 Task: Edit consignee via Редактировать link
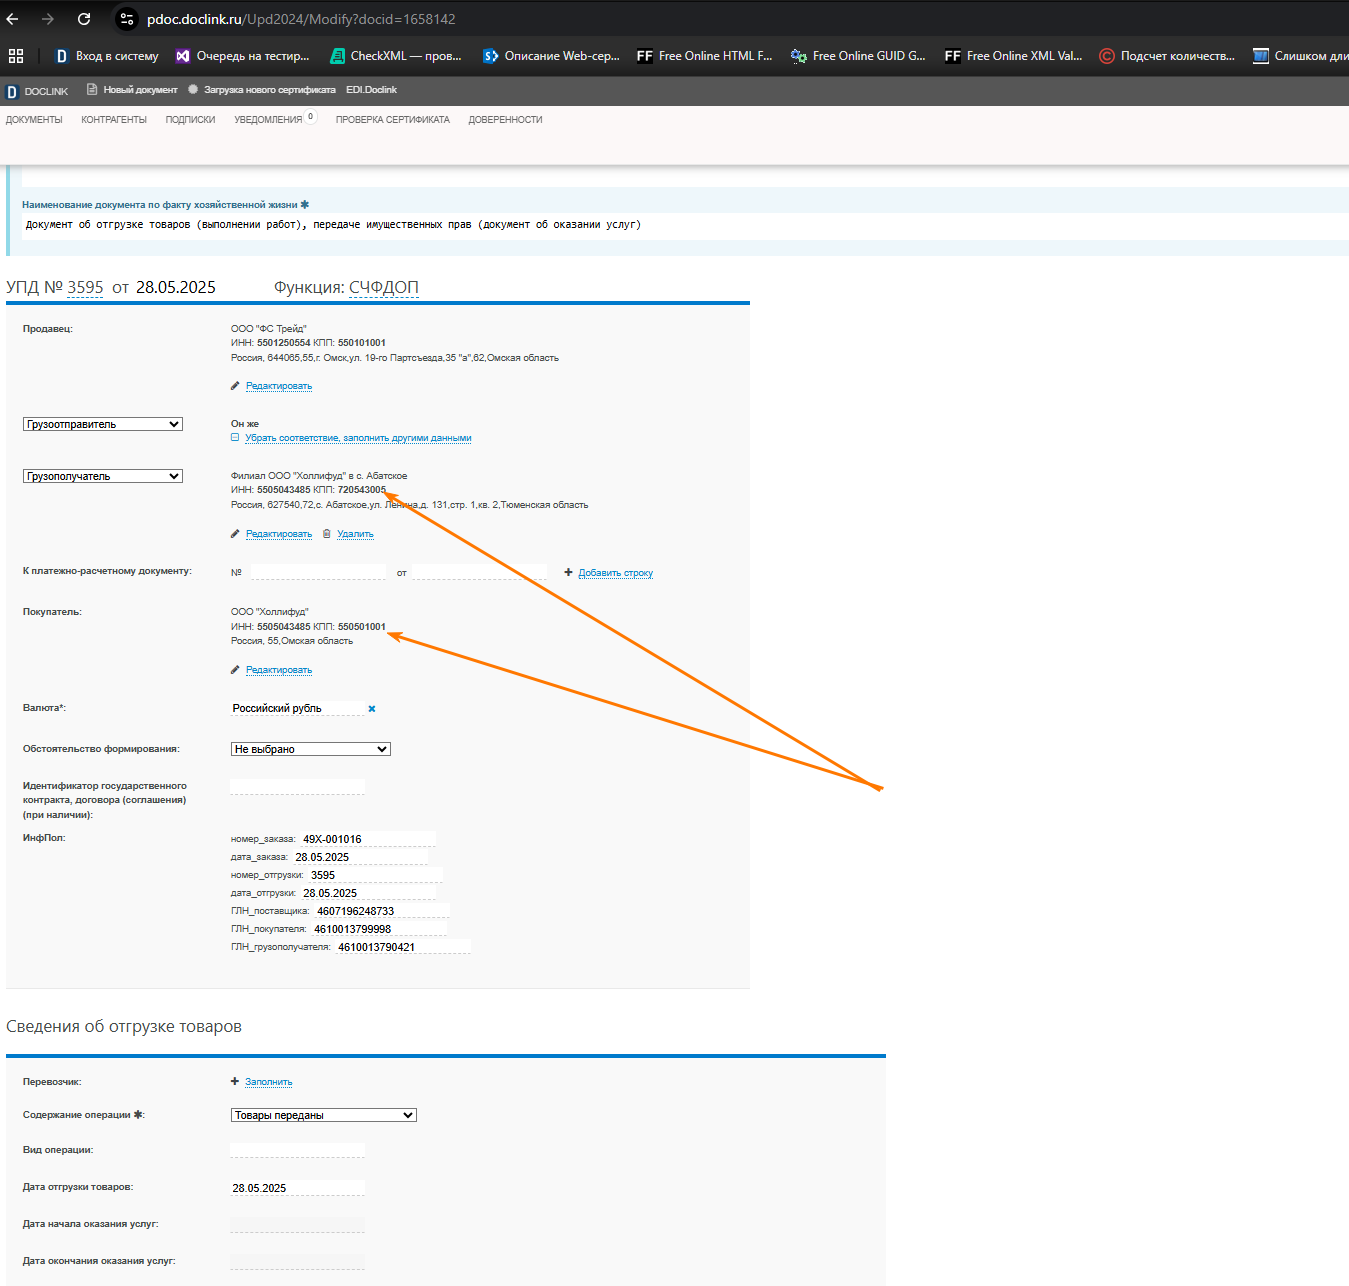[x=279, y=534]
